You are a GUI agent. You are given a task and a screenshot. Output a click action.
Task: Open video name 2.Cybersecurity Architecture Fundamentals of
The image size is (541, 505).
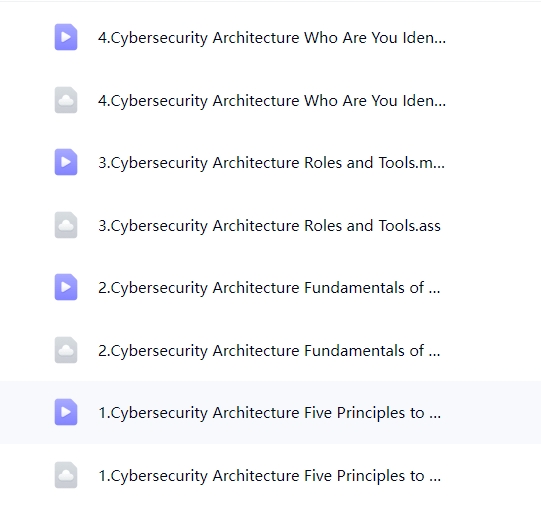[269, 288]
